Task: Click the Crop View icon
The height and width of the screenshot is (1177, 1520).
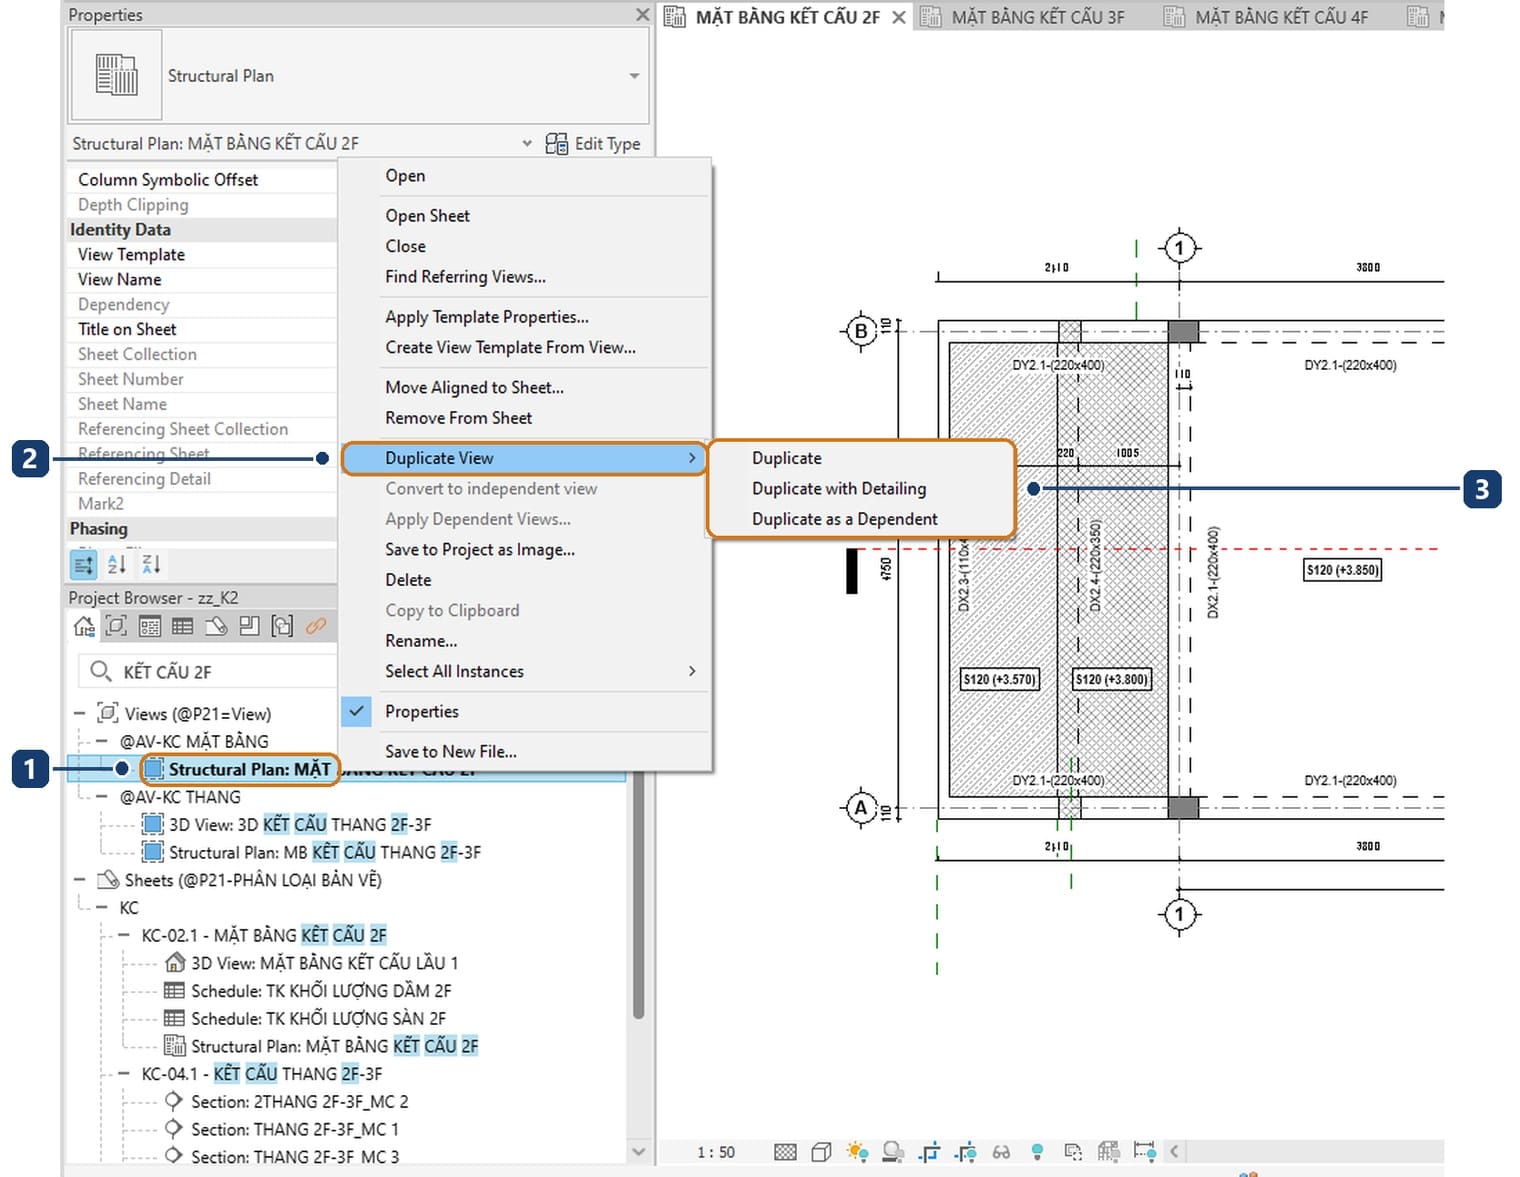Action: (x=929, y=1152)
